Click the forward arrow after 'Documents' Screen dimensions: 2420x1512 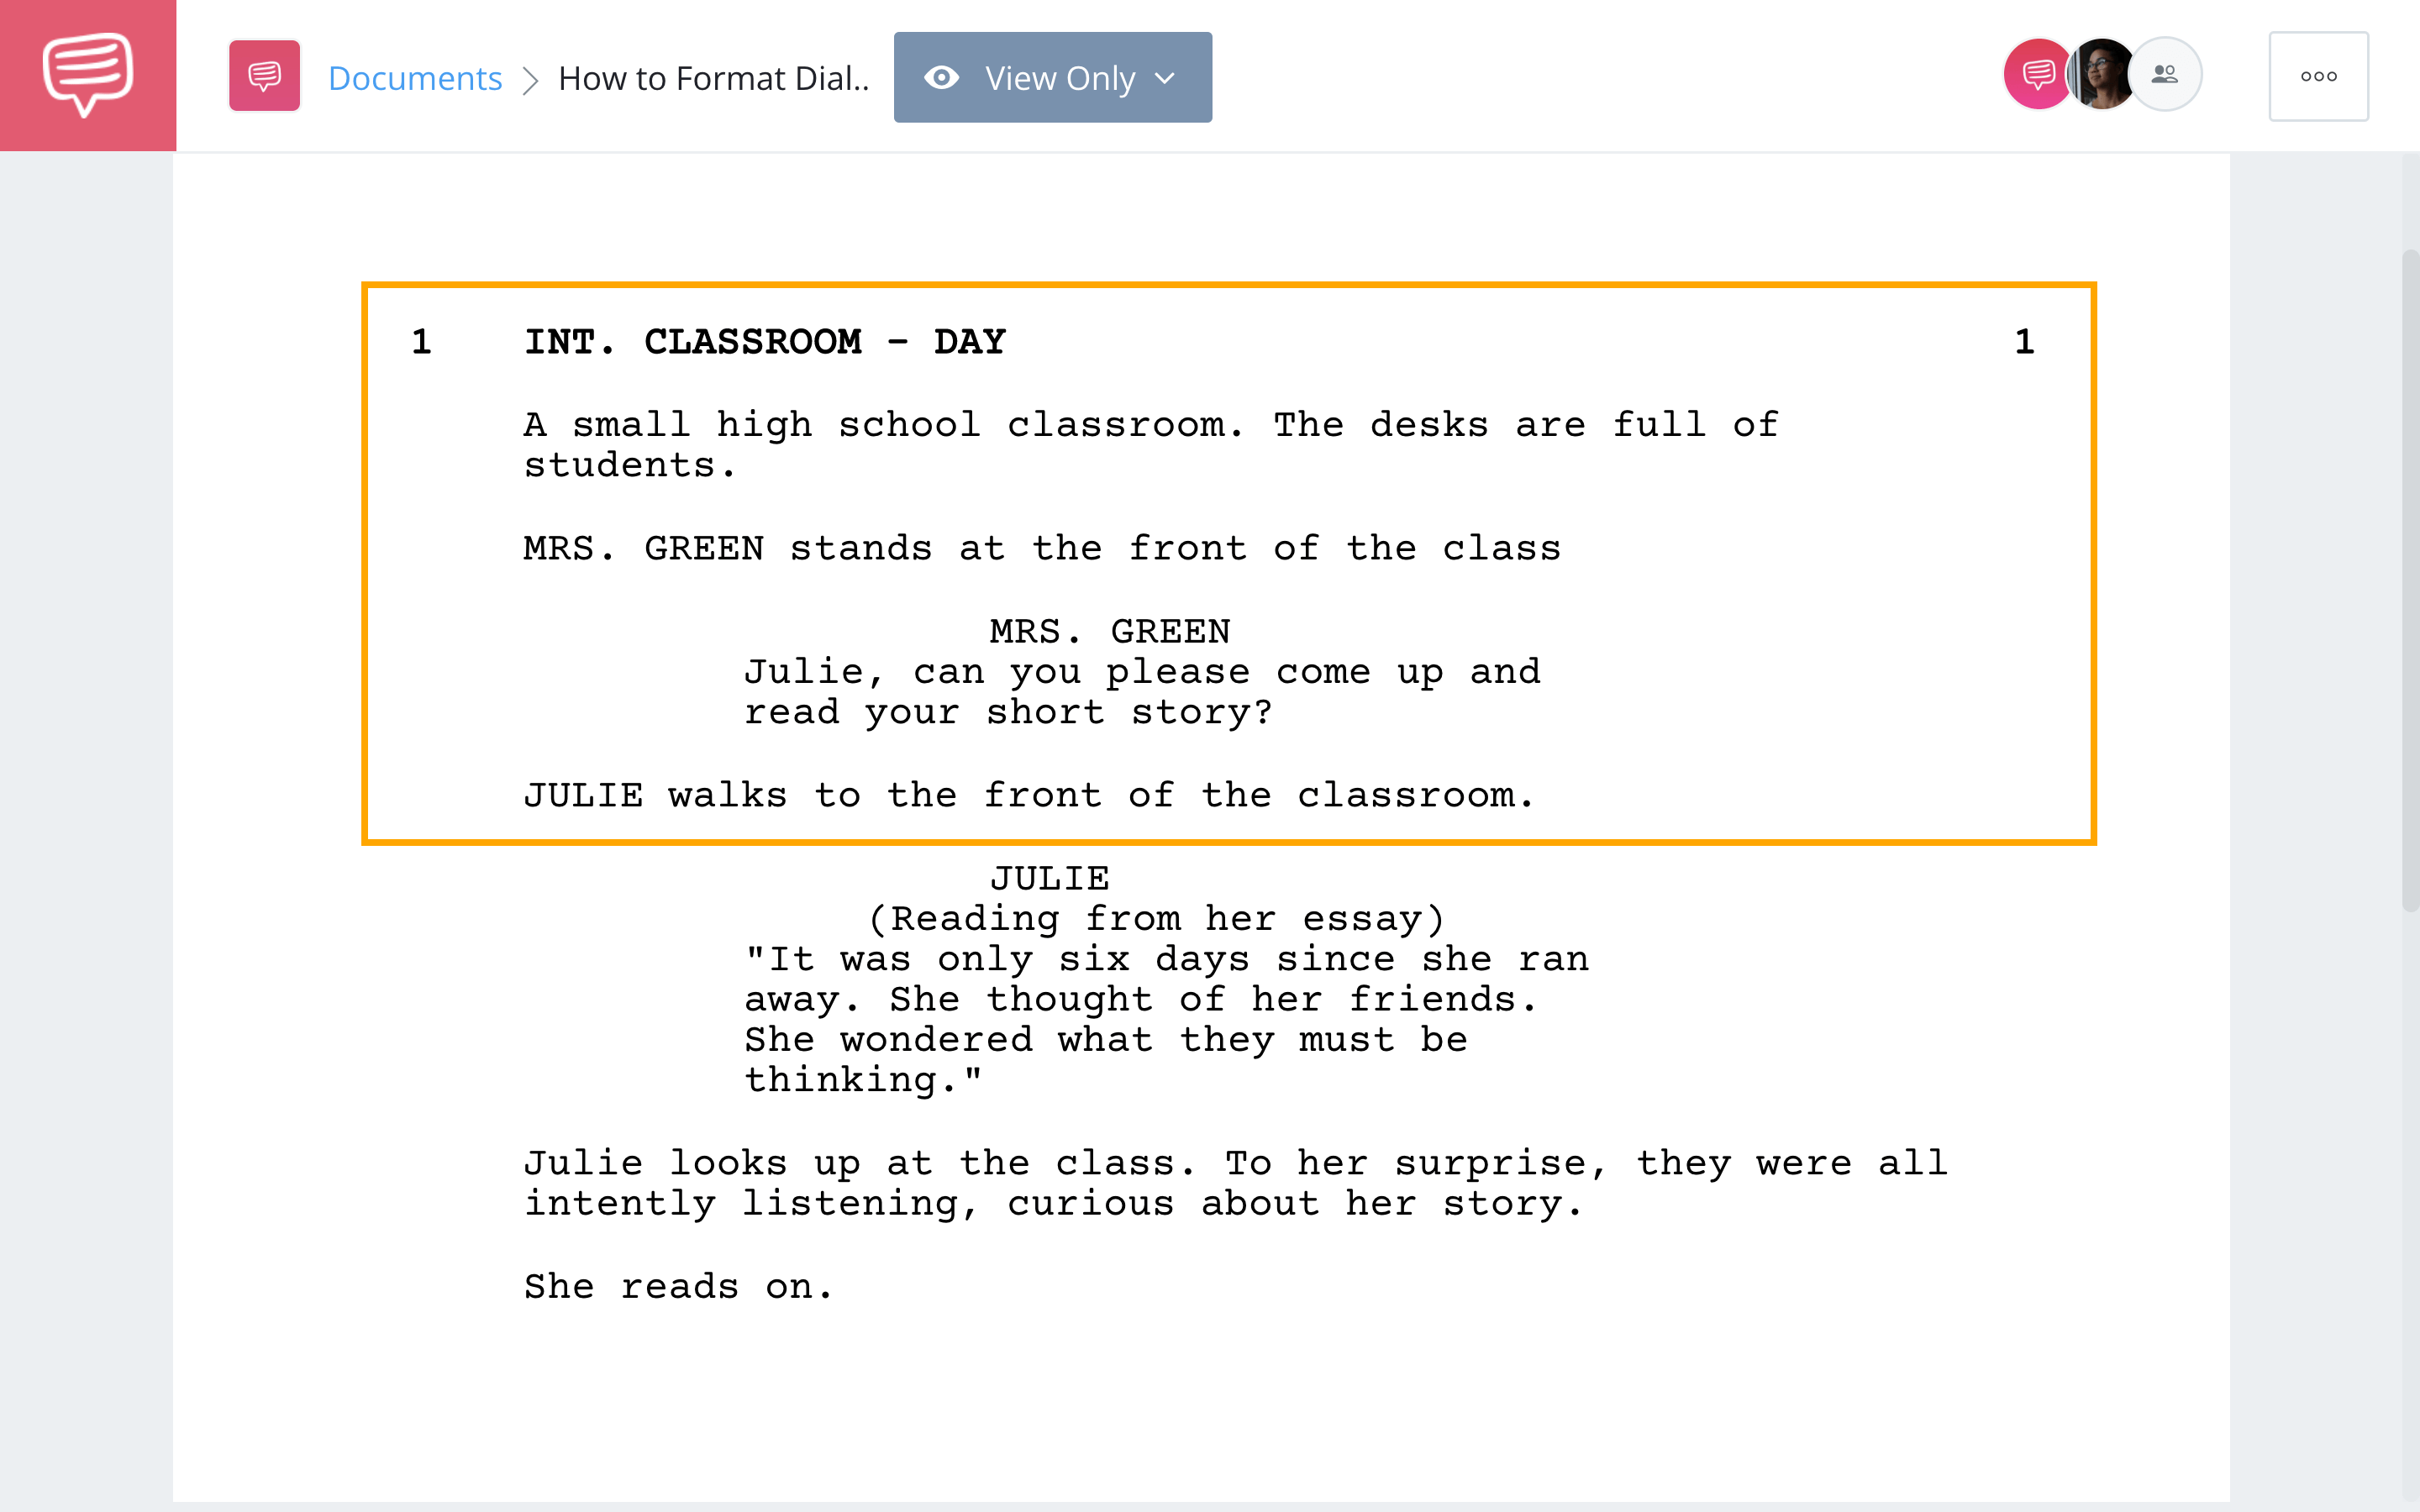(533, 75)
